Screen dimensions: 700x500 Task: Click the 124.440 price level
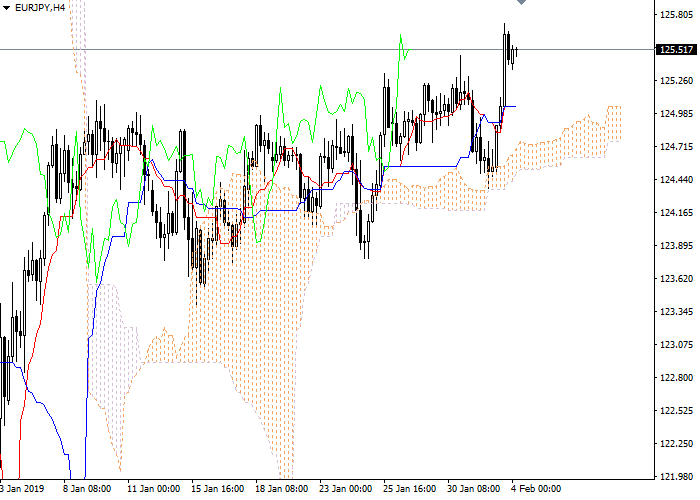pos(676,179)
